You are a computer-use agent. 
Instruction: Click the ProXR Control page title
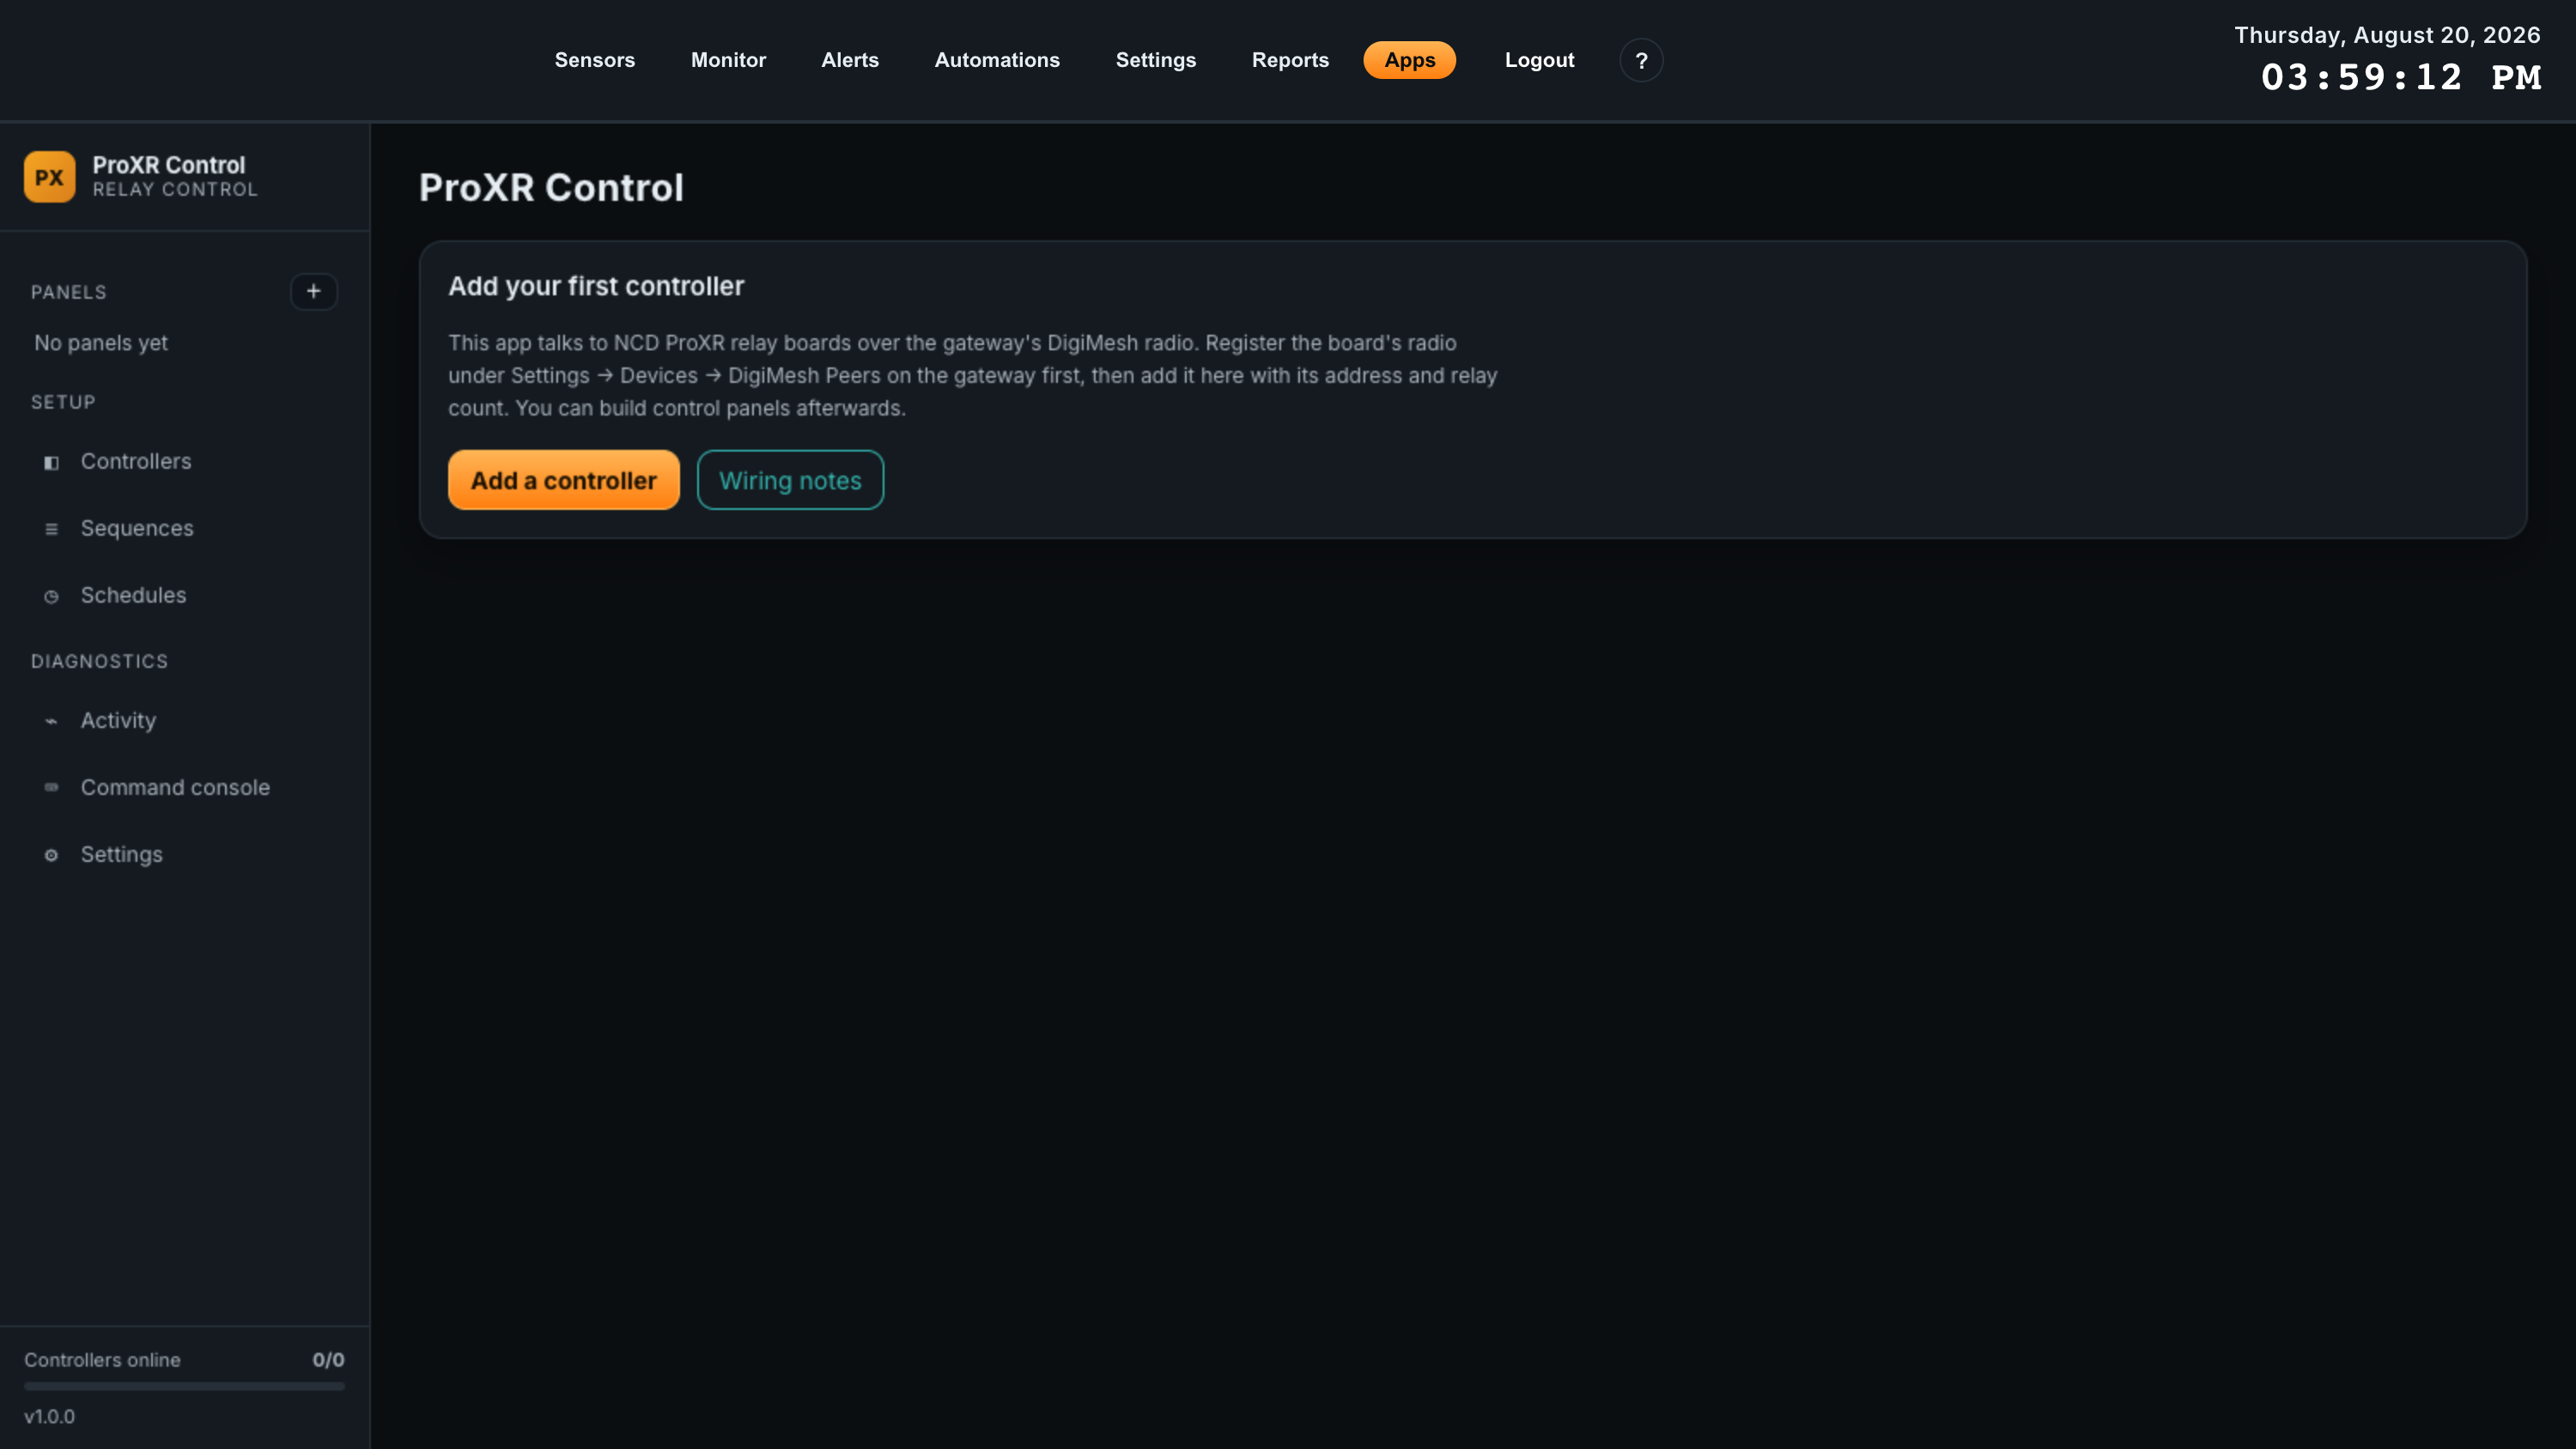pos(551,187)
